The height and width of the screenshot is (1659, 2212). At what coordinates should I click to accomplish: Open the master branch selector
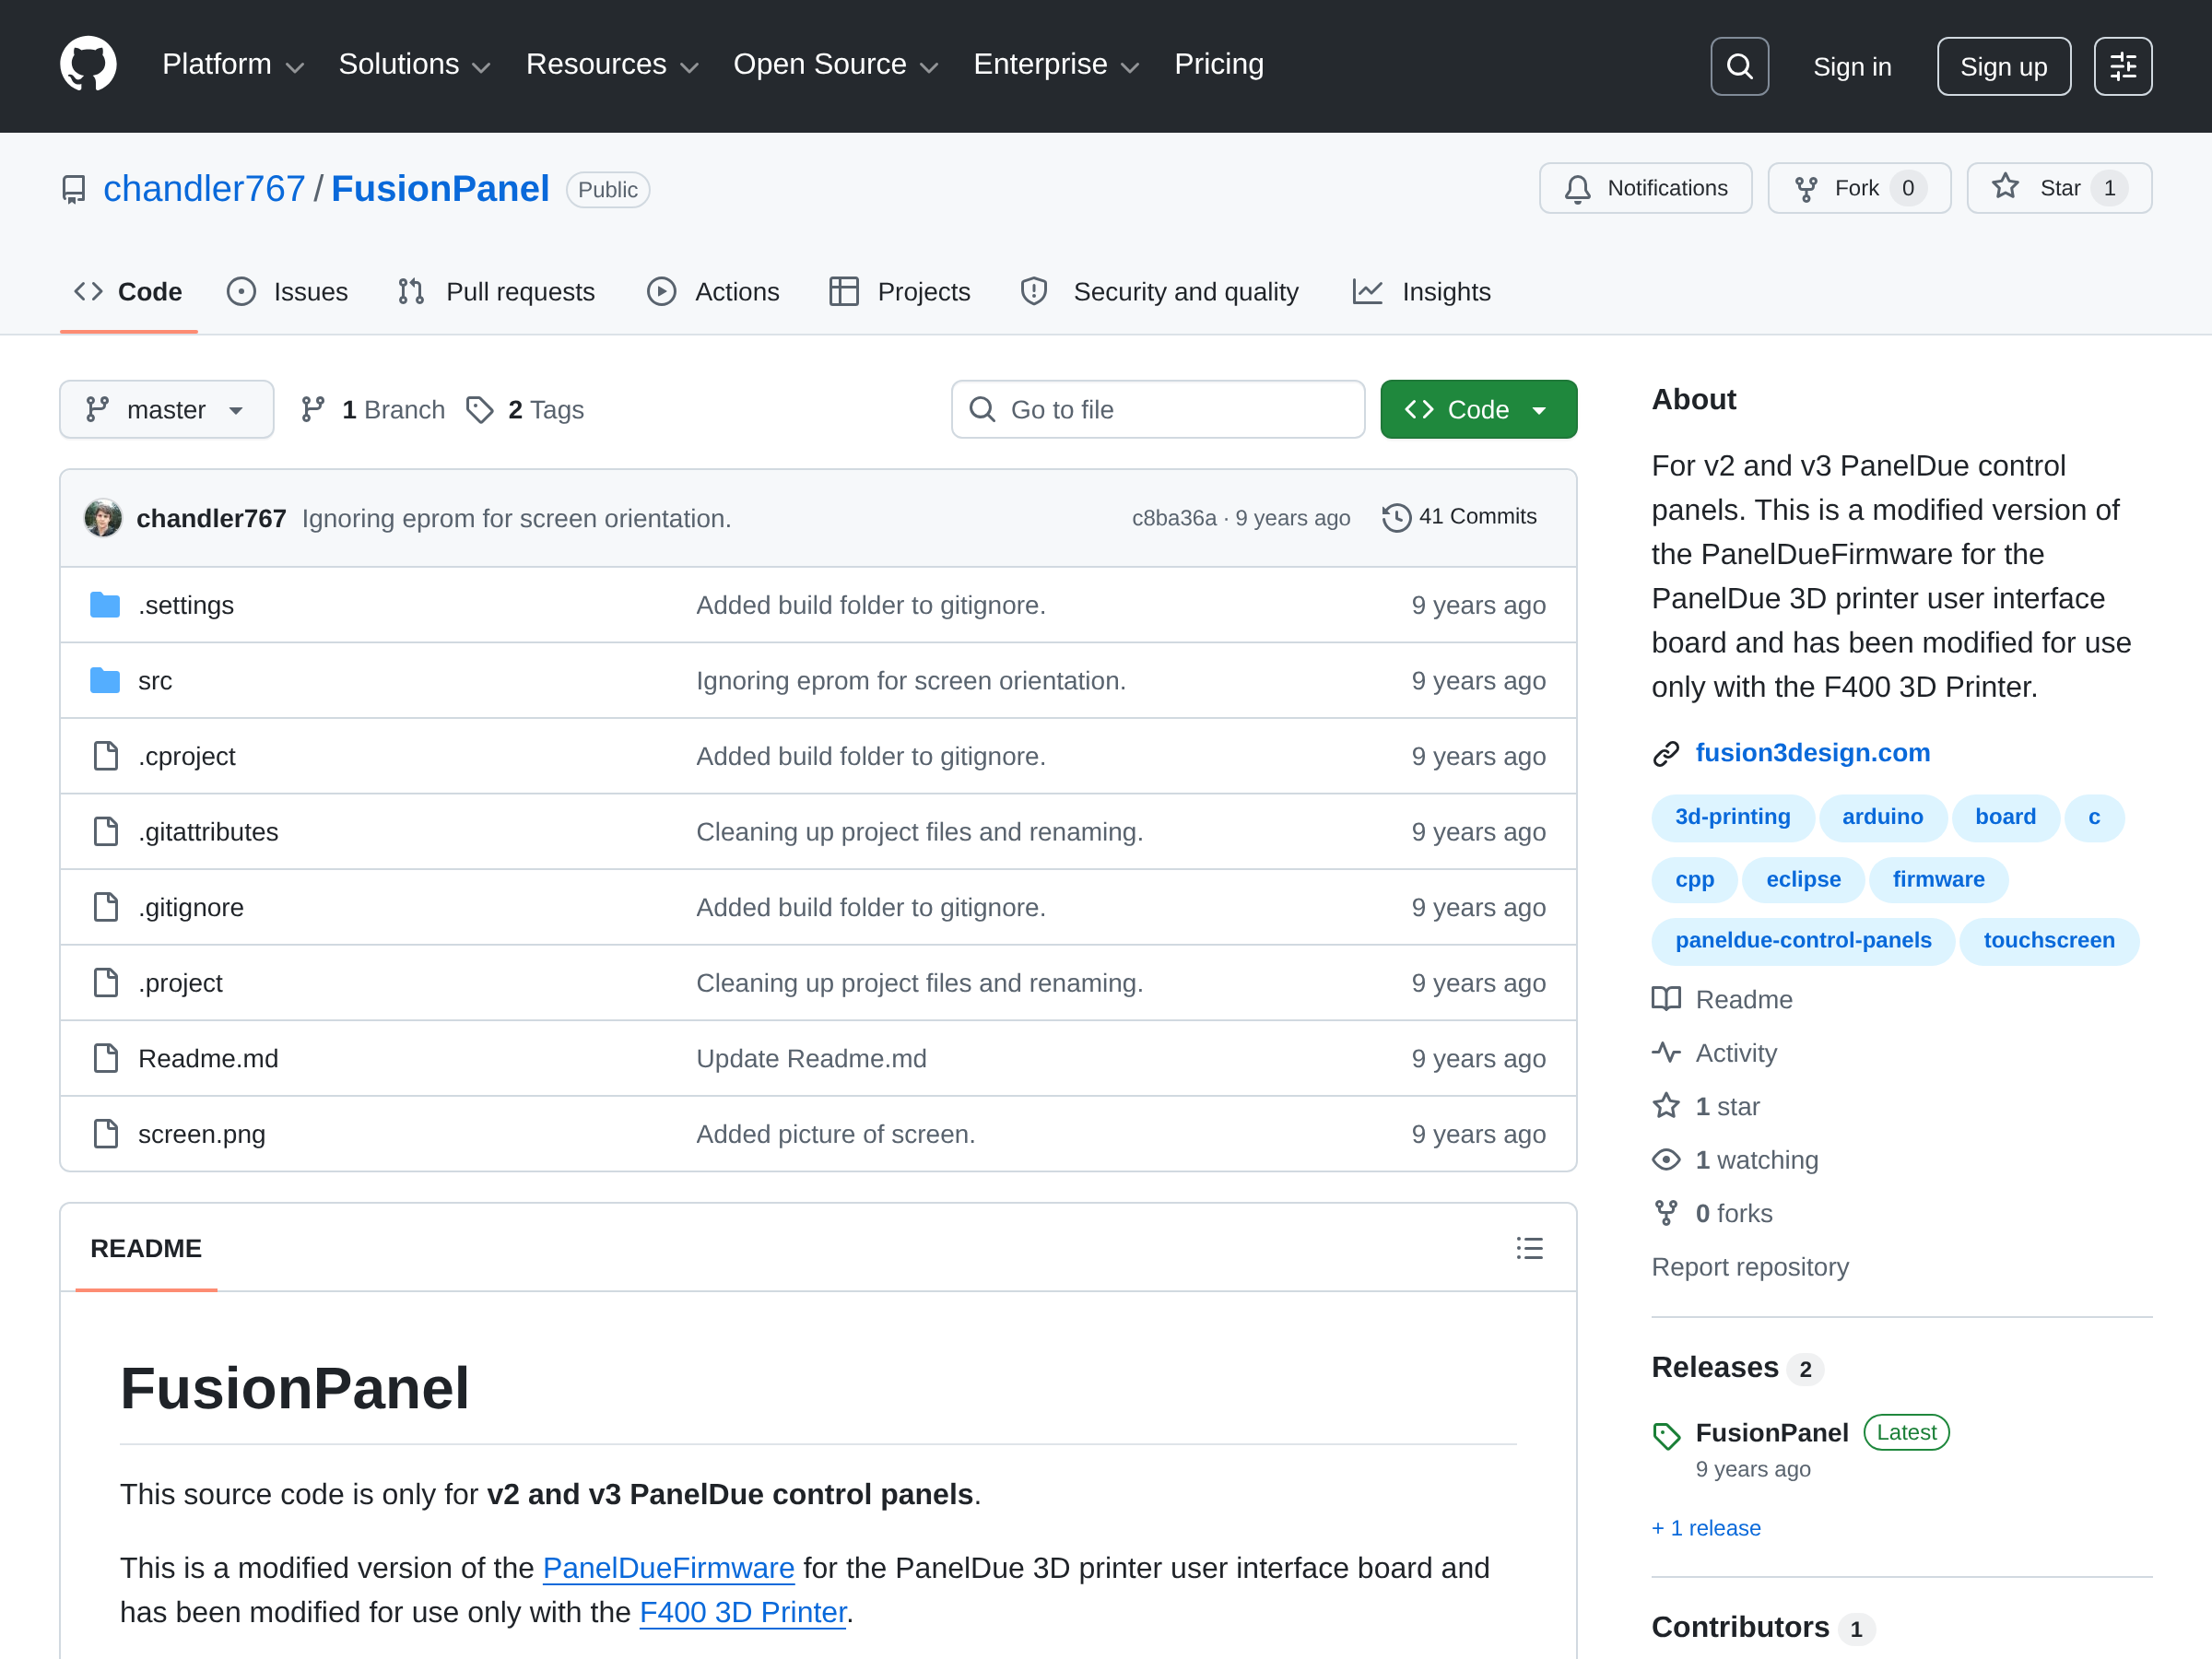tap(166, 409)
